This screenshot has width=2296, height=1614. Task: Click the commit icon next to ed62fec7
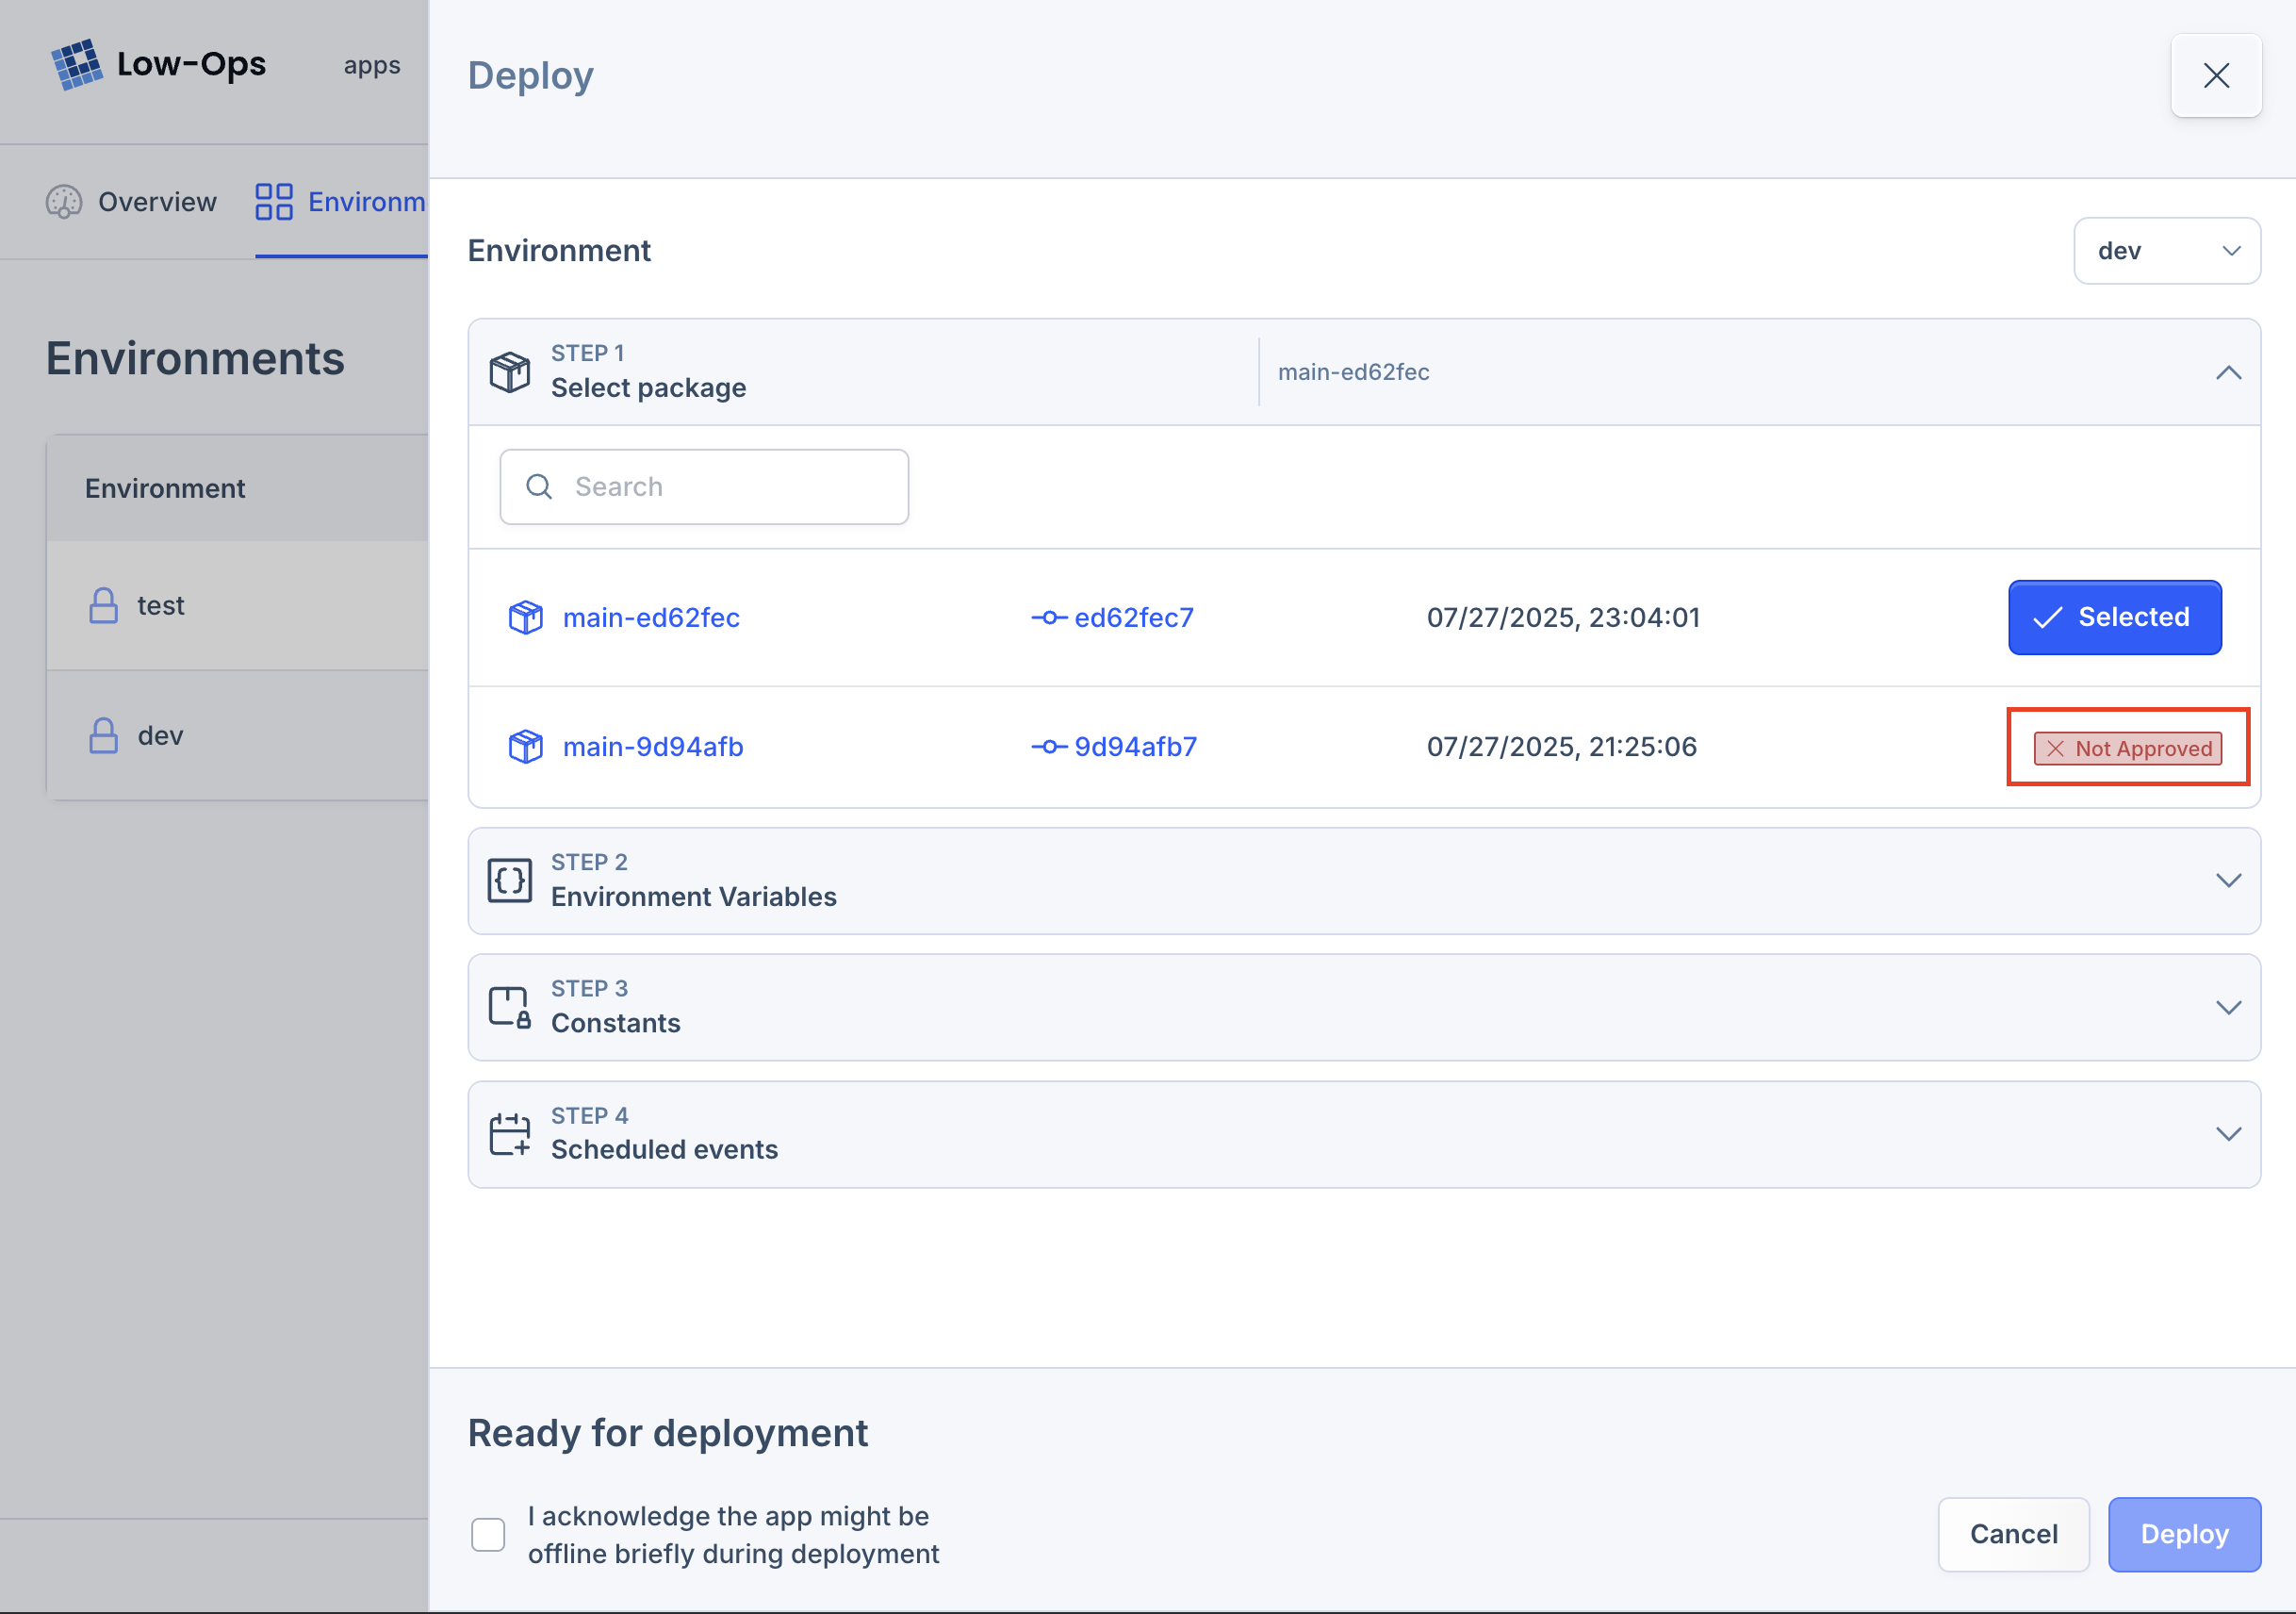[x=1048, y=618]
